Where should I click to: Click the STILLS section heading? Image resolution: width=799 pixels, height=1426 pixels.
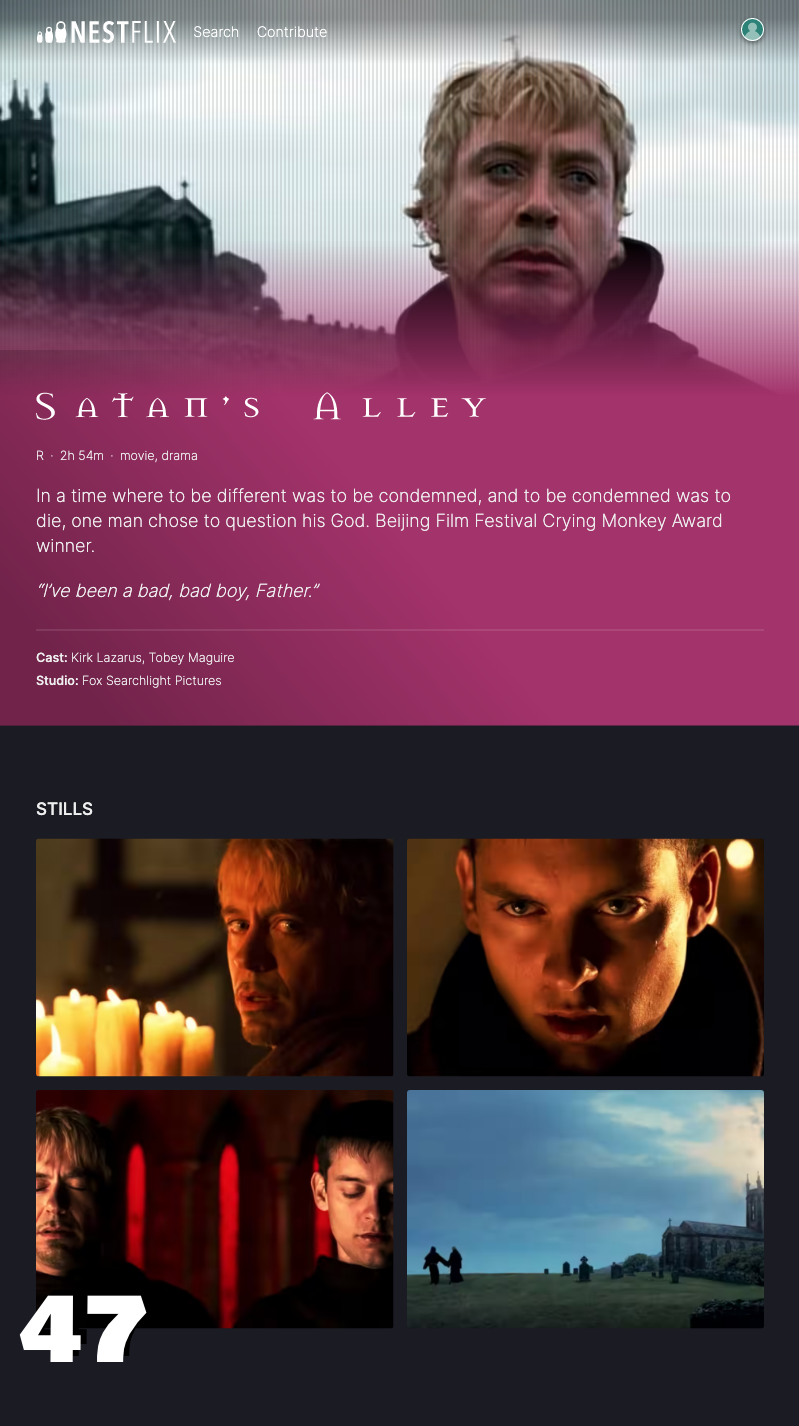pos(64,809)
